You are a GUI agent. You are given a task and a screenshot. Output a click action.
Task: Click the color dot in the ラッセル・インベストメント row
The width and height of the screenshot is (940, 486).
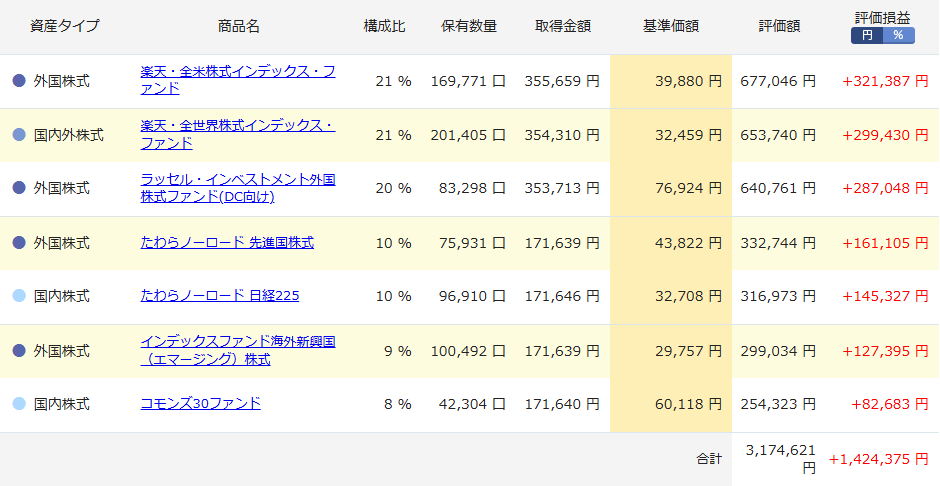click(19, 188)
